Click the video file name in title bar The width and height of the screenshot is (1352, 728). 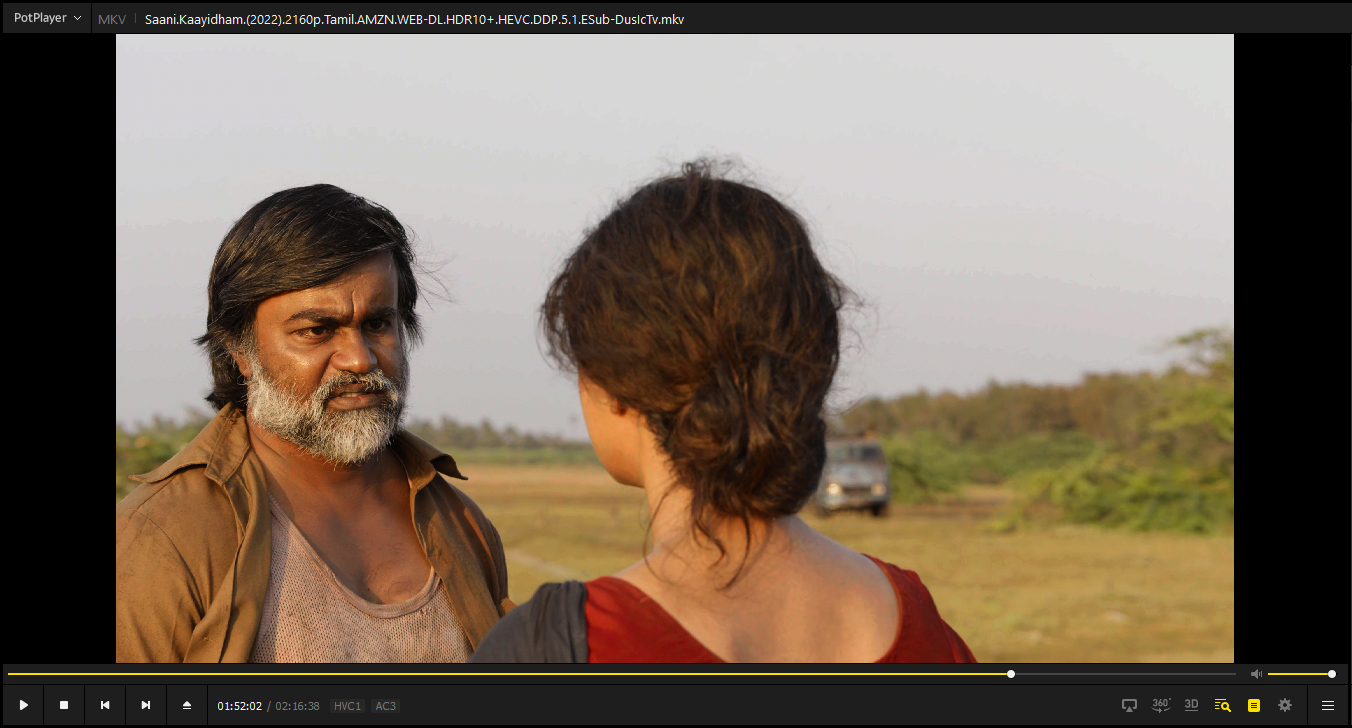pos(414,19)
